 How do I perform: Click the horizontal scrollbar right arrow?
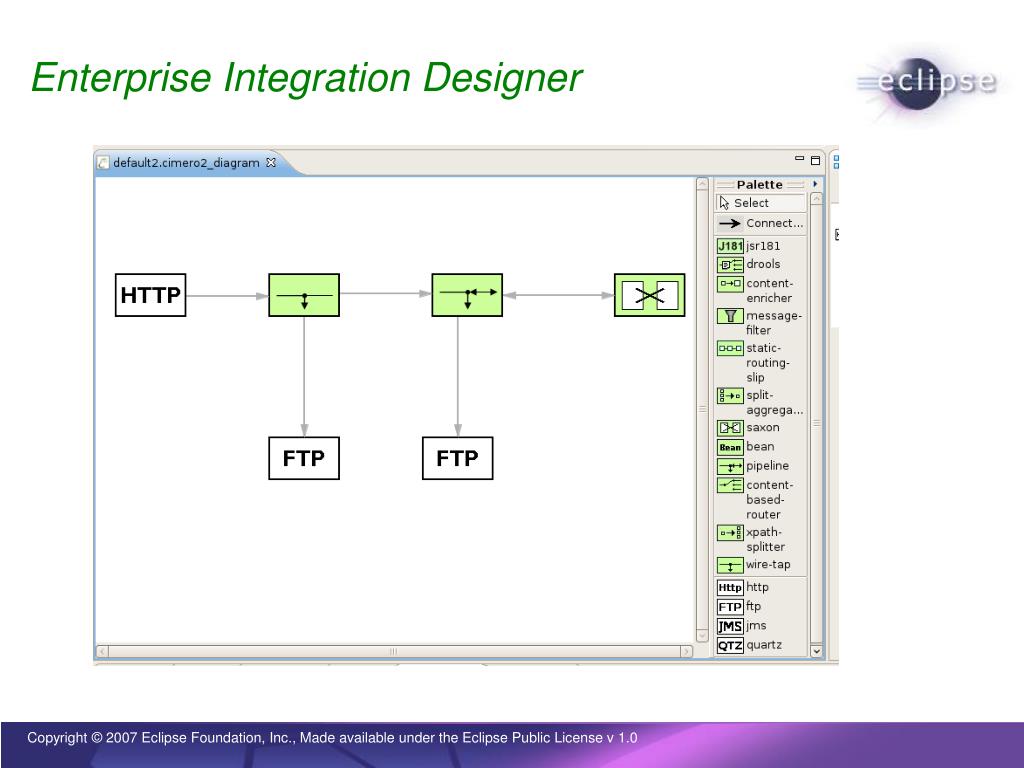686,651
